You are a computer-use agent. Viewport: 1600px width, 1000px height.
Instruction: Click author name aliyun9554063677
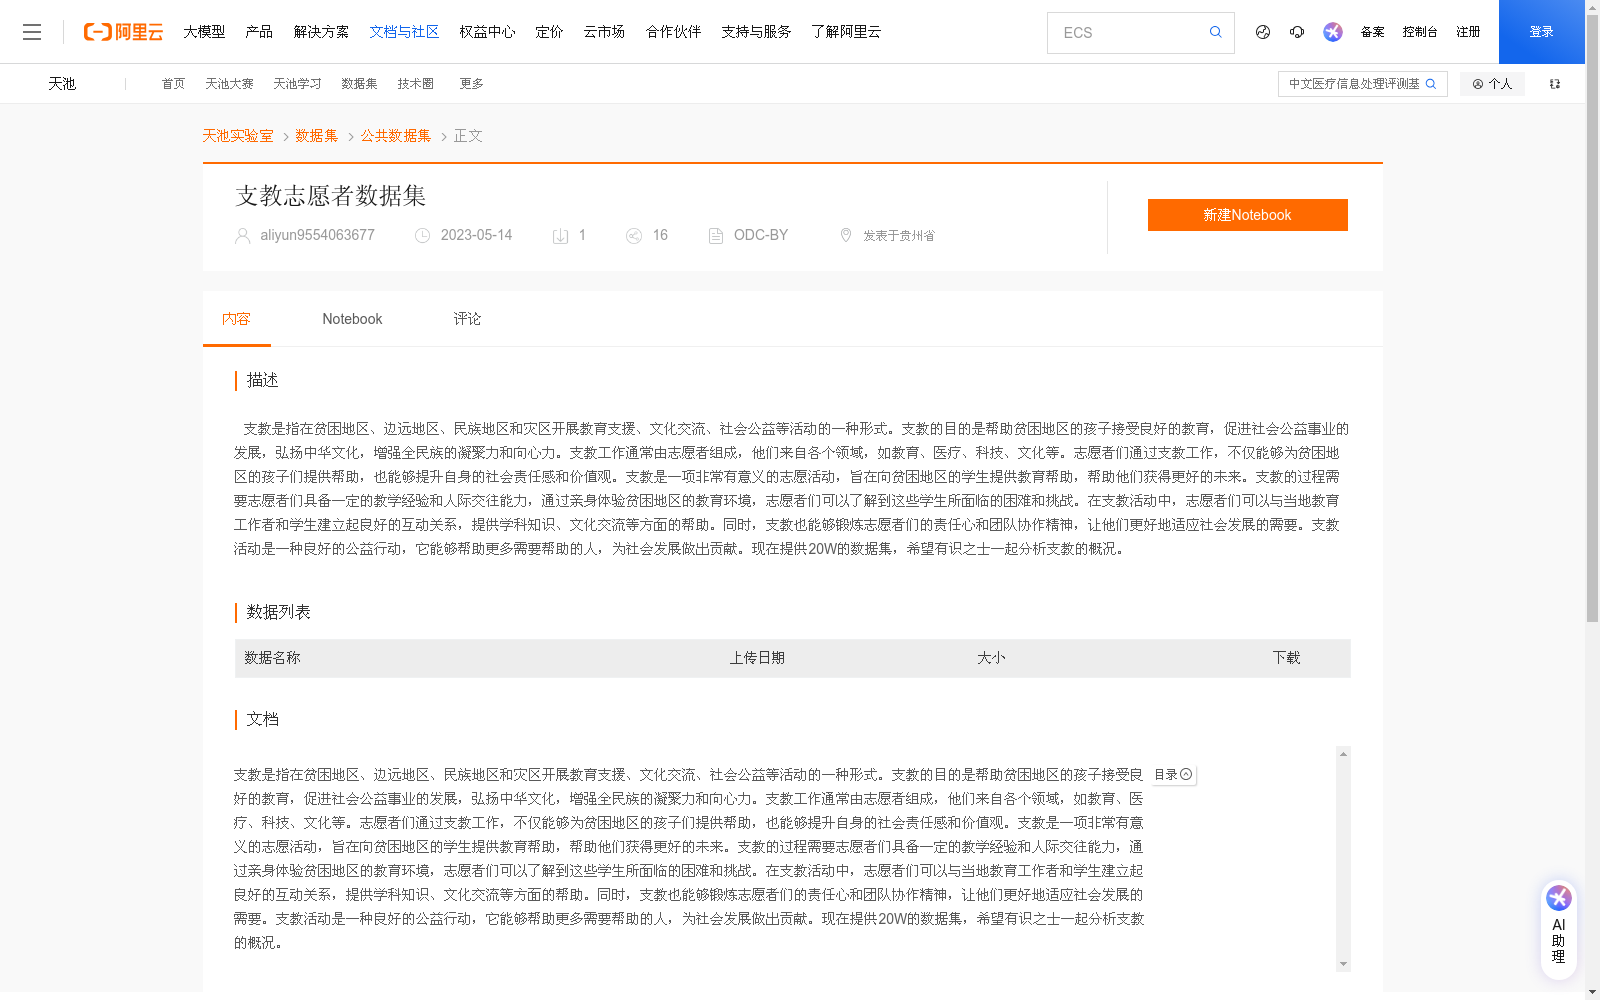[317, 235]
